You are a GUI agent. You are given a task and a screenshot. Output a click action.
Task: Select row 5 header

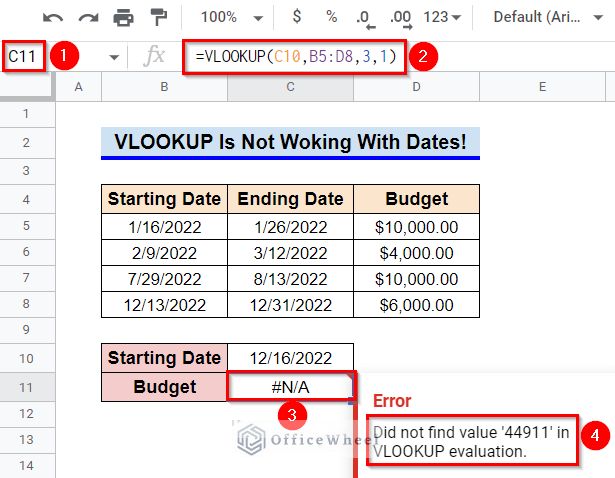pos(26,226)
